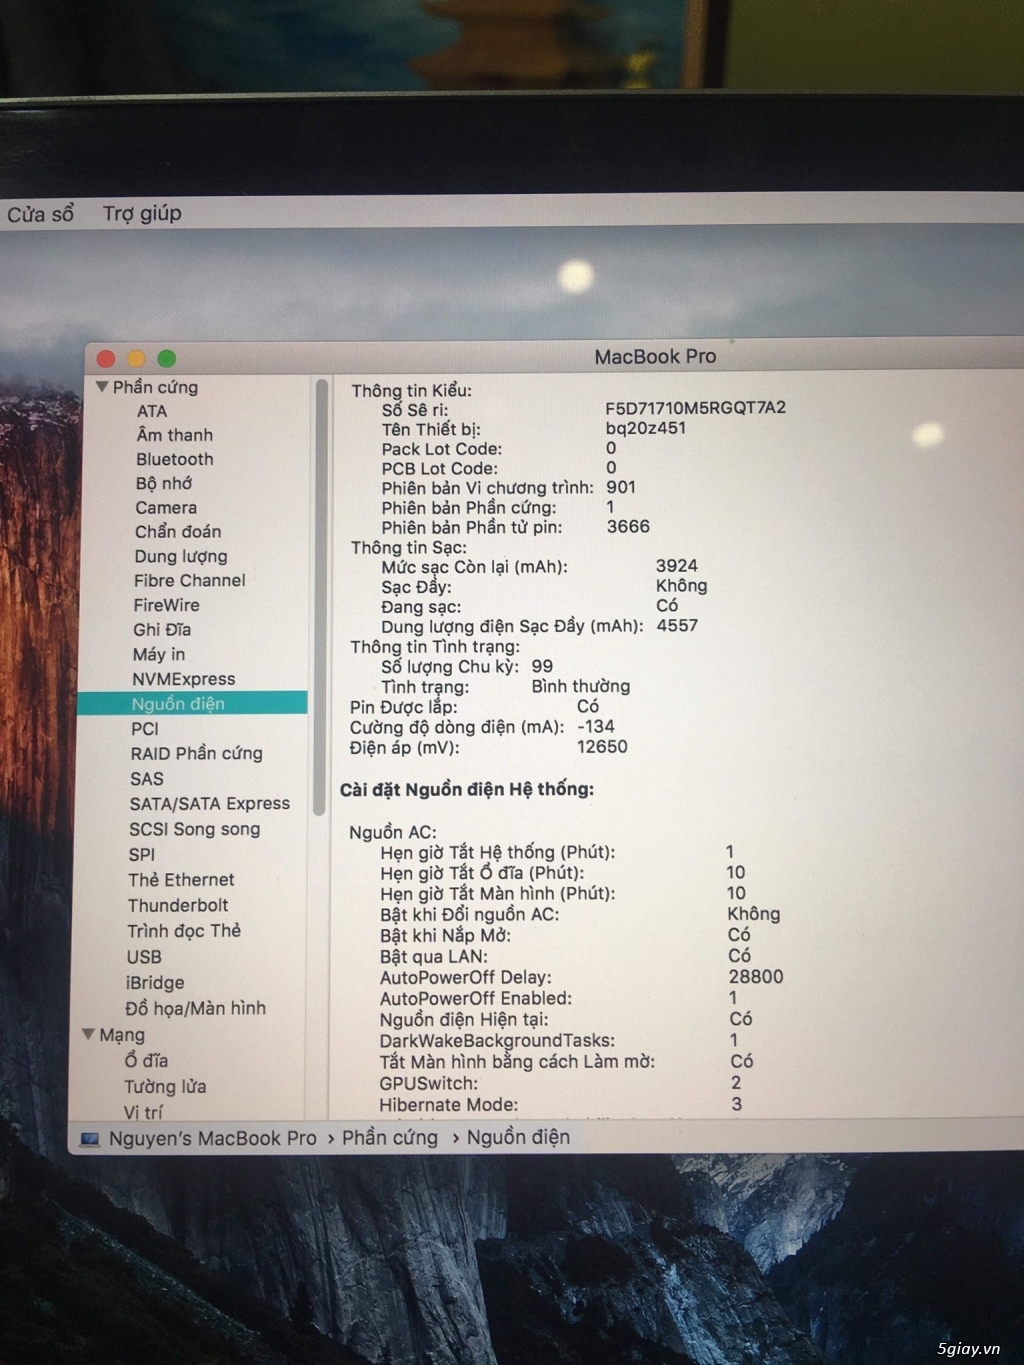
Task: Select Âm thanh in the sidebar
Action: pos(175,435)
